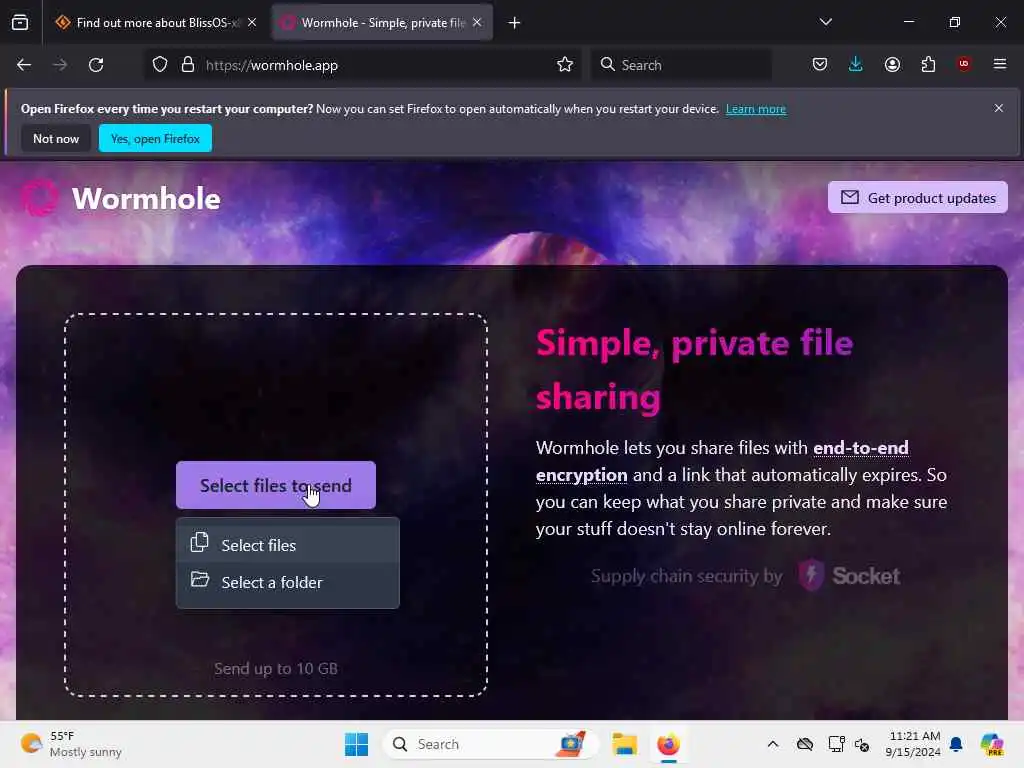1024x768 pixels.
Task: Launch File Explorer from taskbar
Action: 624,744
